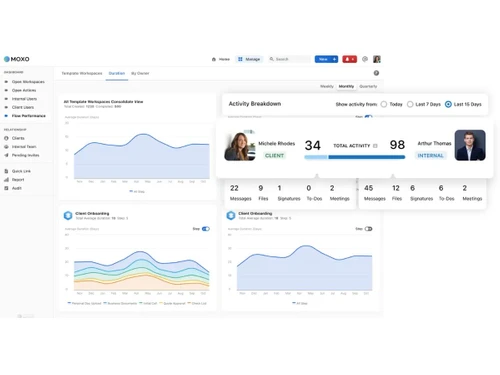Click right Client Onboarding hexagon icon
The width and height of the screenshot is (500, 375).
point(231,216)
